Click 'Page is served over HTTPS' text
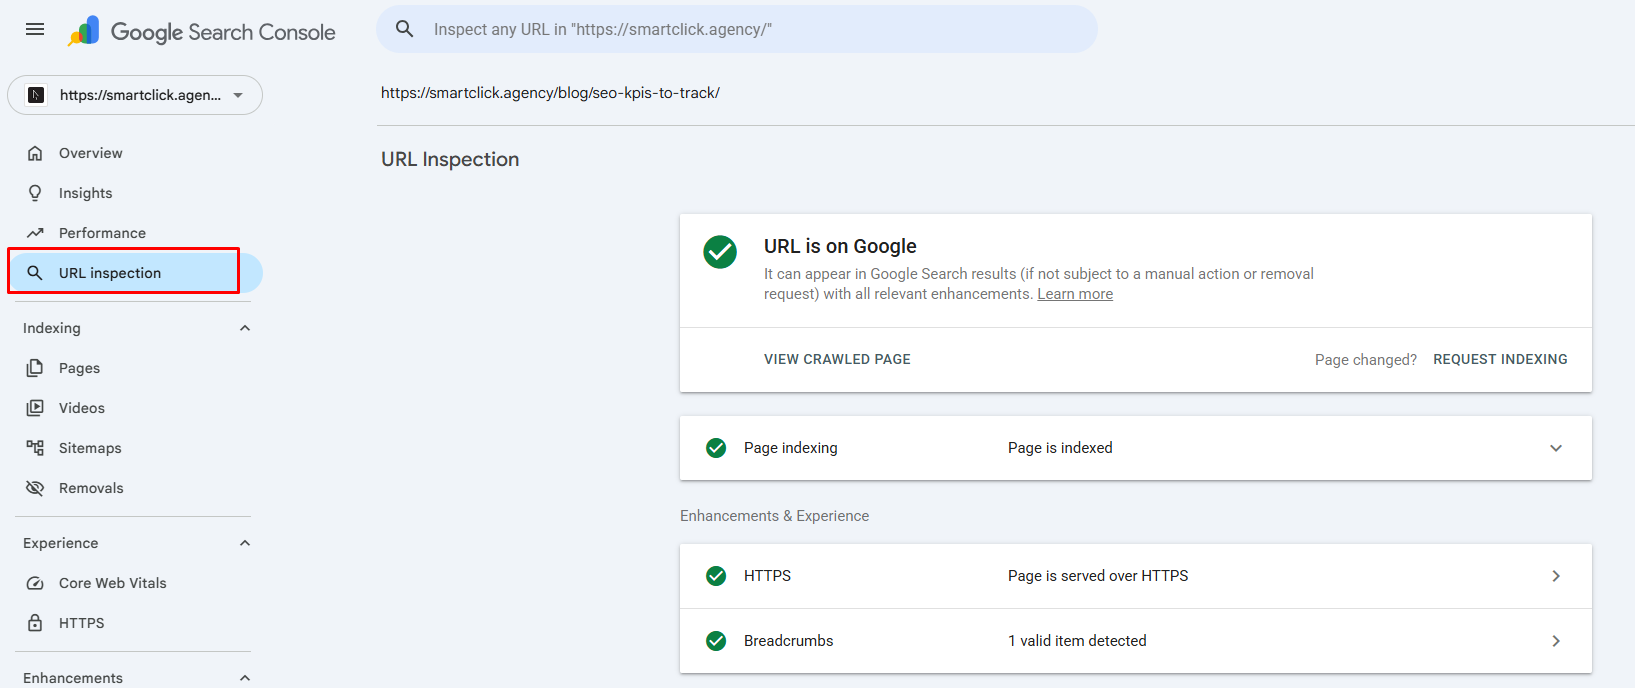1635x688 pixels. 1098,576
